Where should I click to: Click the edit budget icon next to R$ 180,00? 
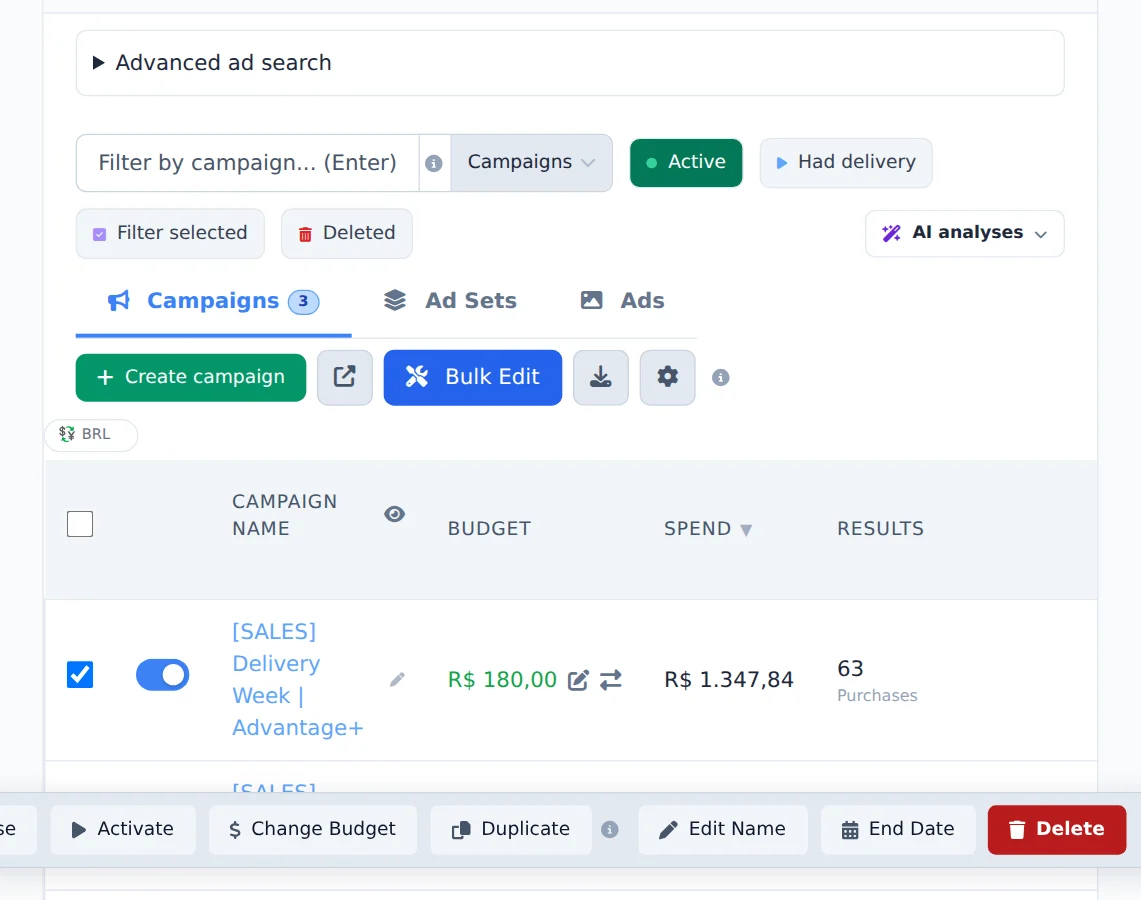(x=579, y=680)
